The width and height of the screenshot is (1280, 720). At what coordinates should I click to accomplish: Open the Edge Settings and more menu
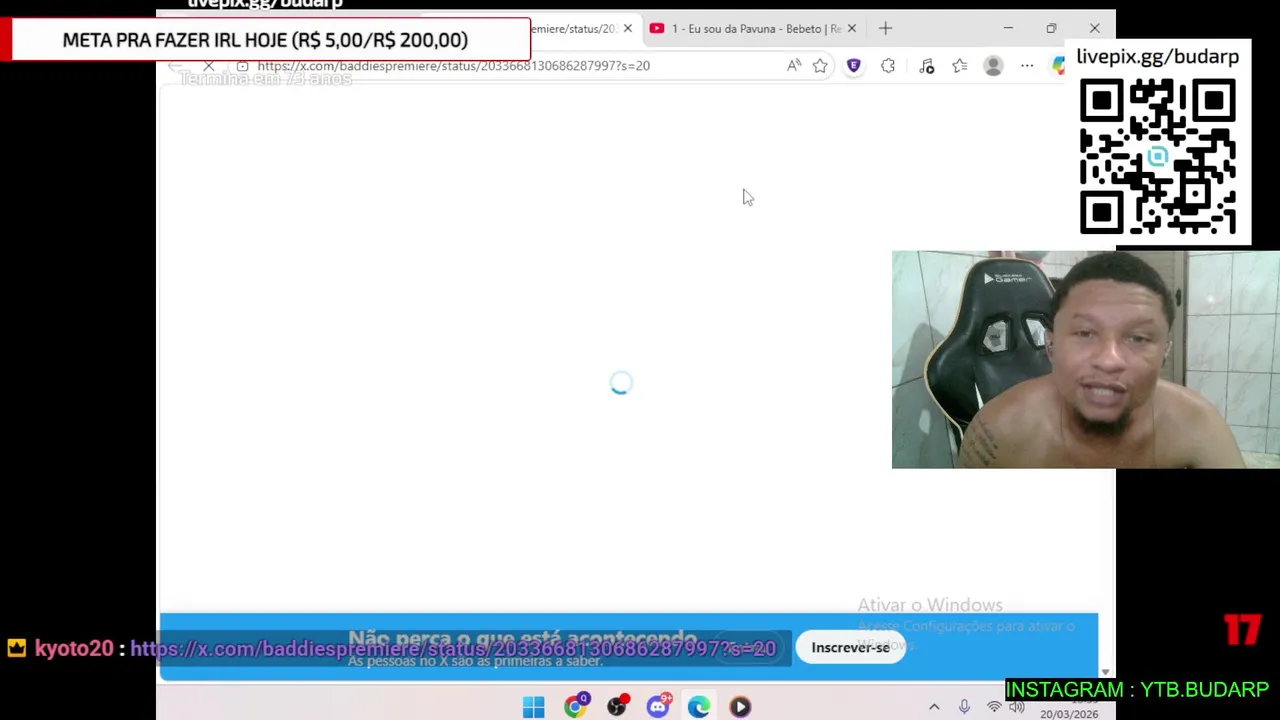1027,66
